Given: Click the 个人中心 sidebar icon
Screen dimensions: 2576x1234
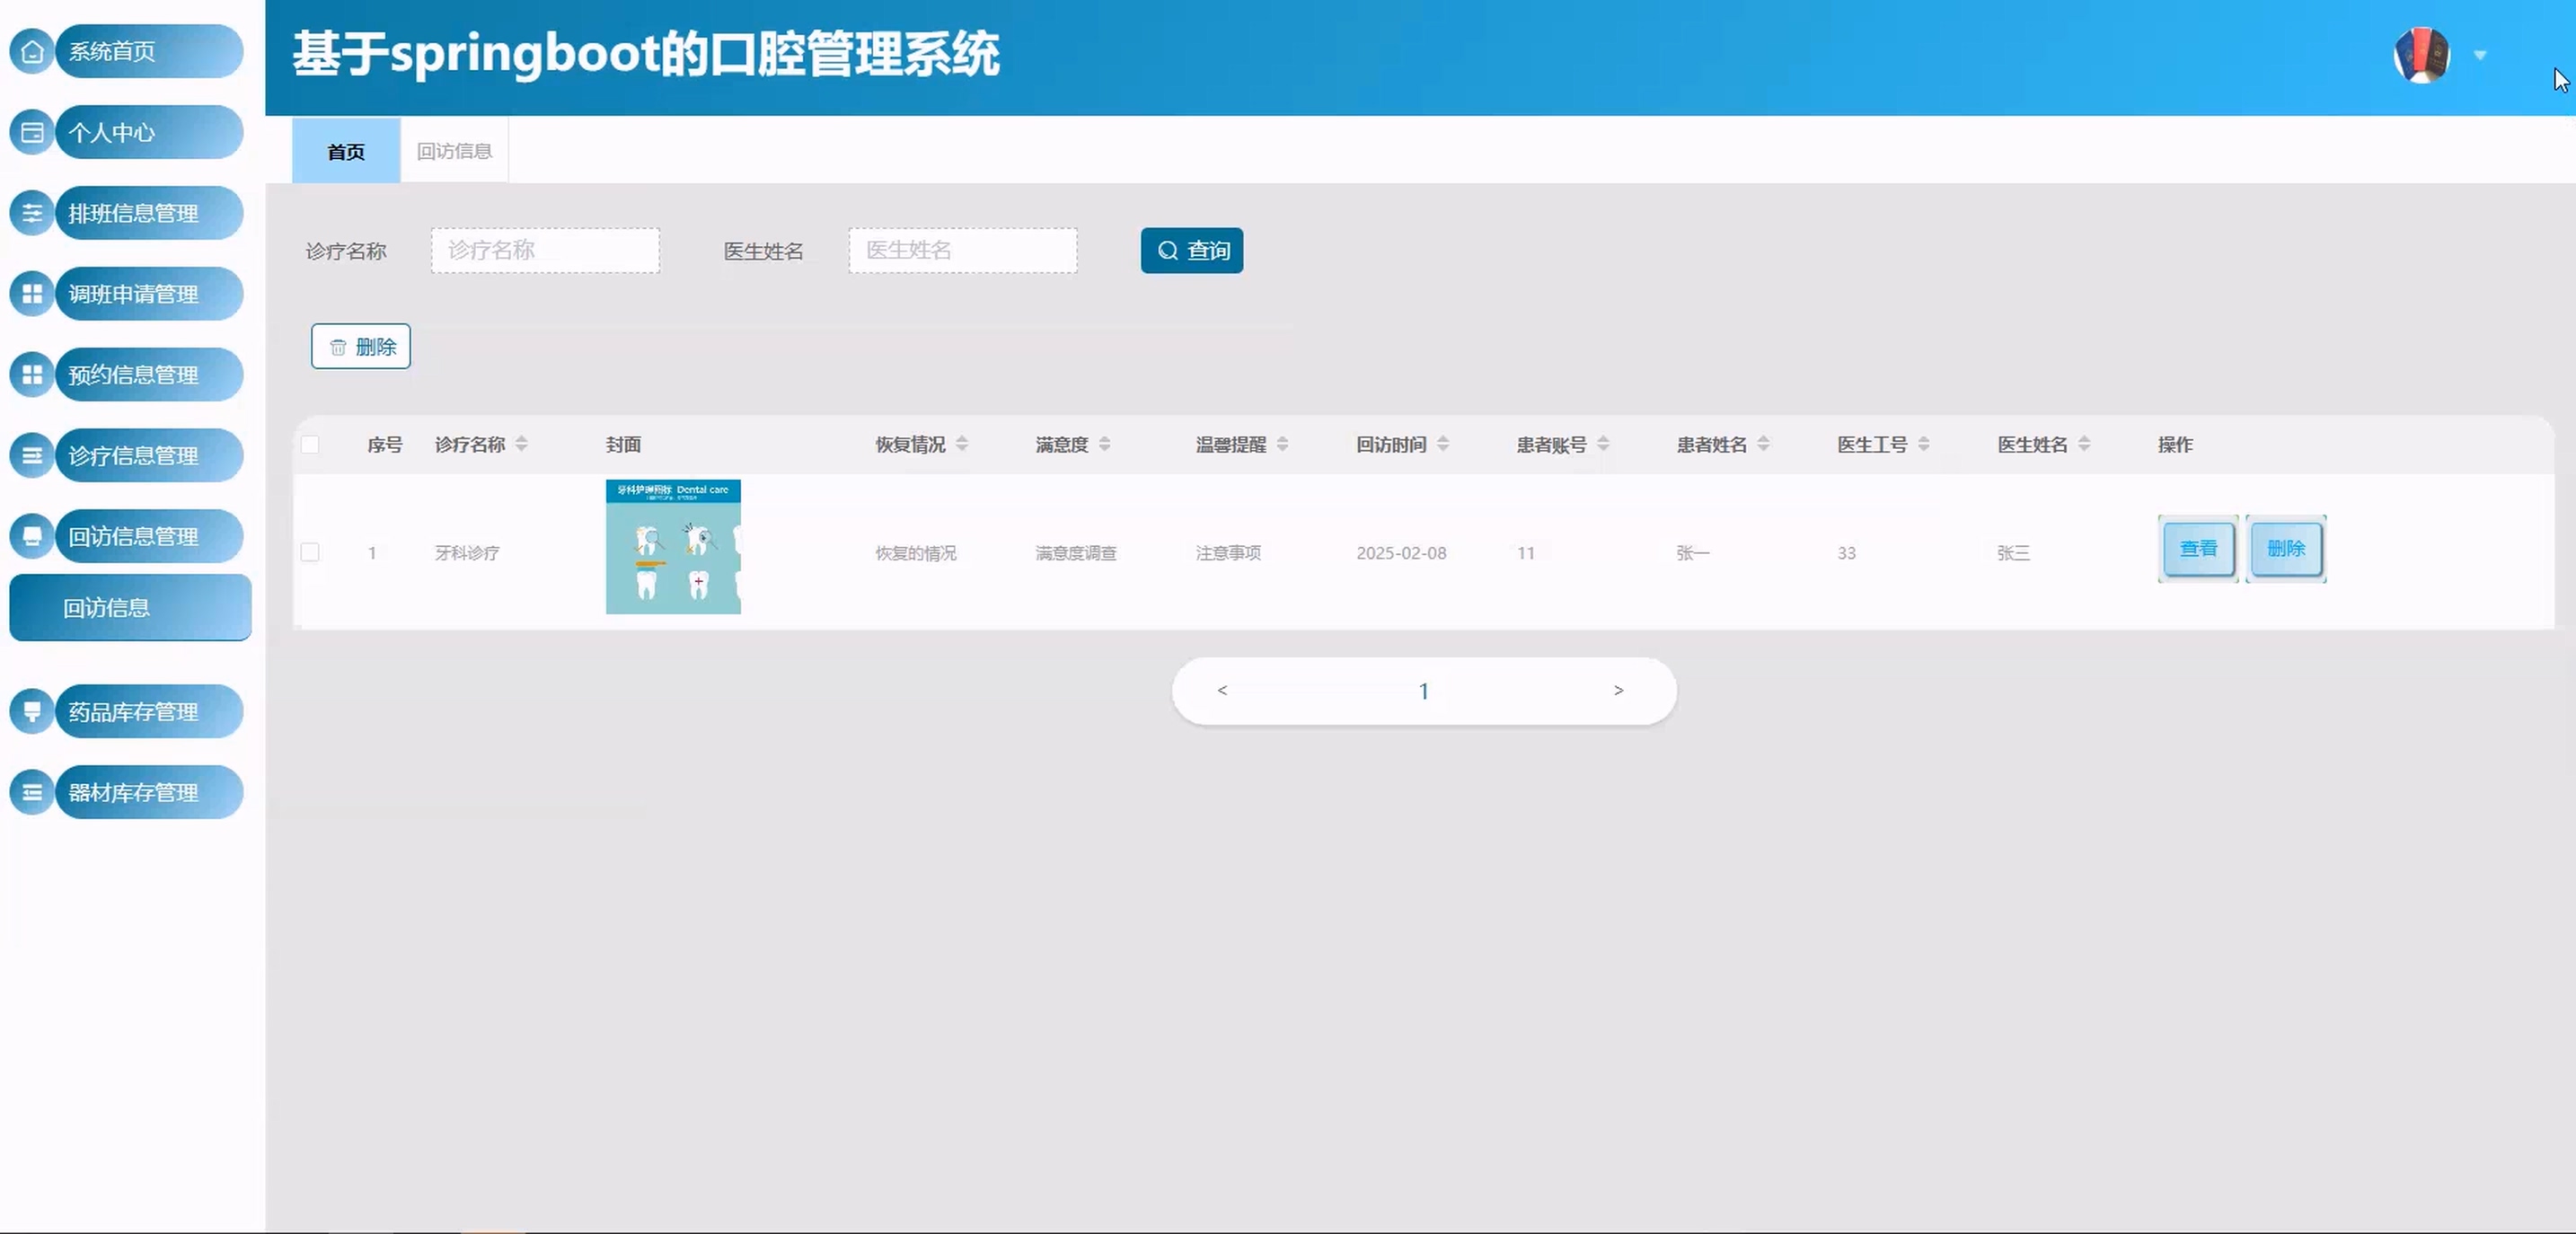Looking at the screenshot, I should pyautogui.click(x=32, y=132).
